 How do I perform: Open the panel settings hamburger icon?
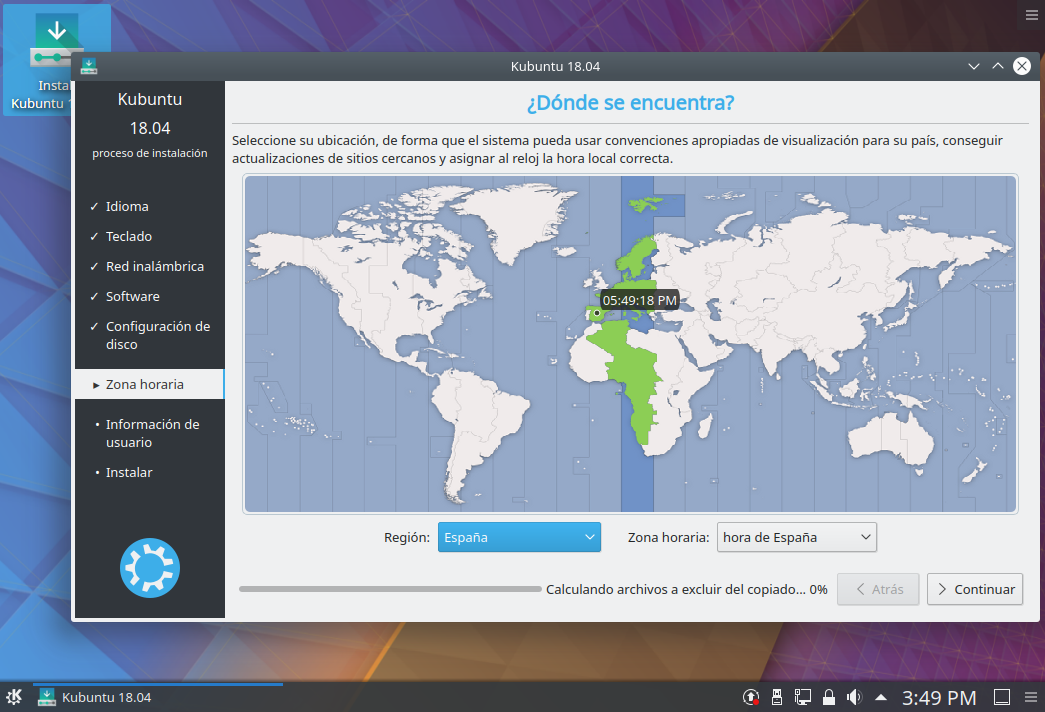(x=1031, y=697)
